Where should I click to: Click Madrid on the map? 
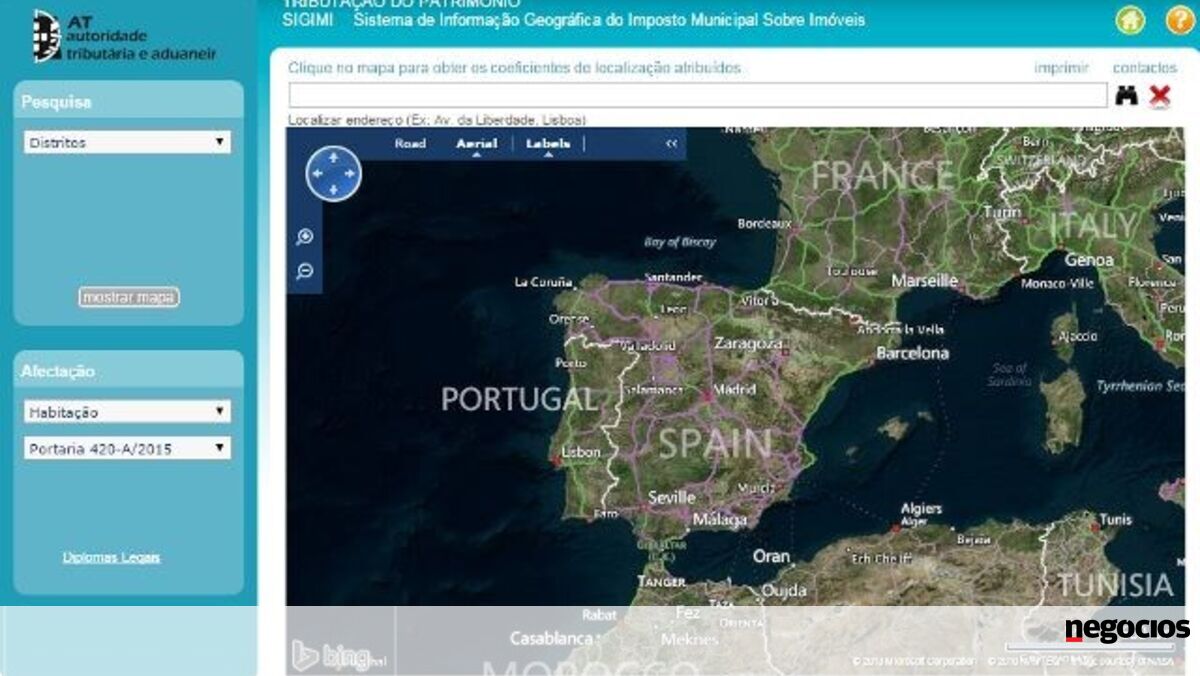click(735, 389)
